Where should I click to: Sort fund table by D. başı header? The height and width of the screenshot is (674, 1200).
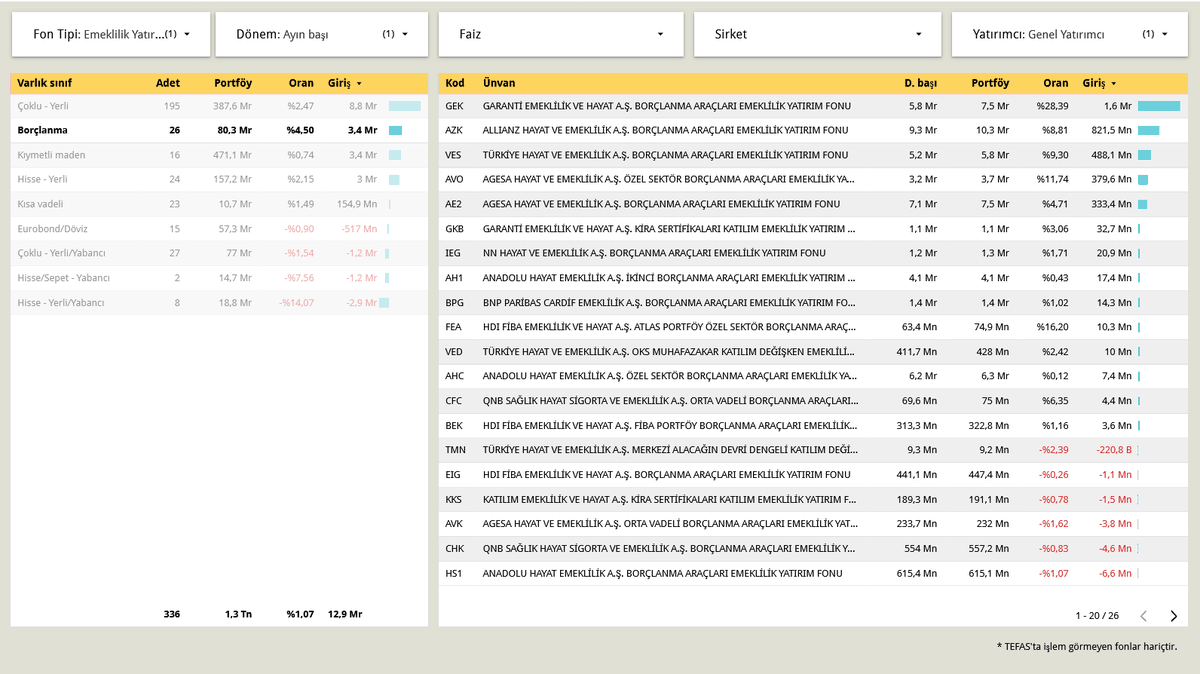921,83
